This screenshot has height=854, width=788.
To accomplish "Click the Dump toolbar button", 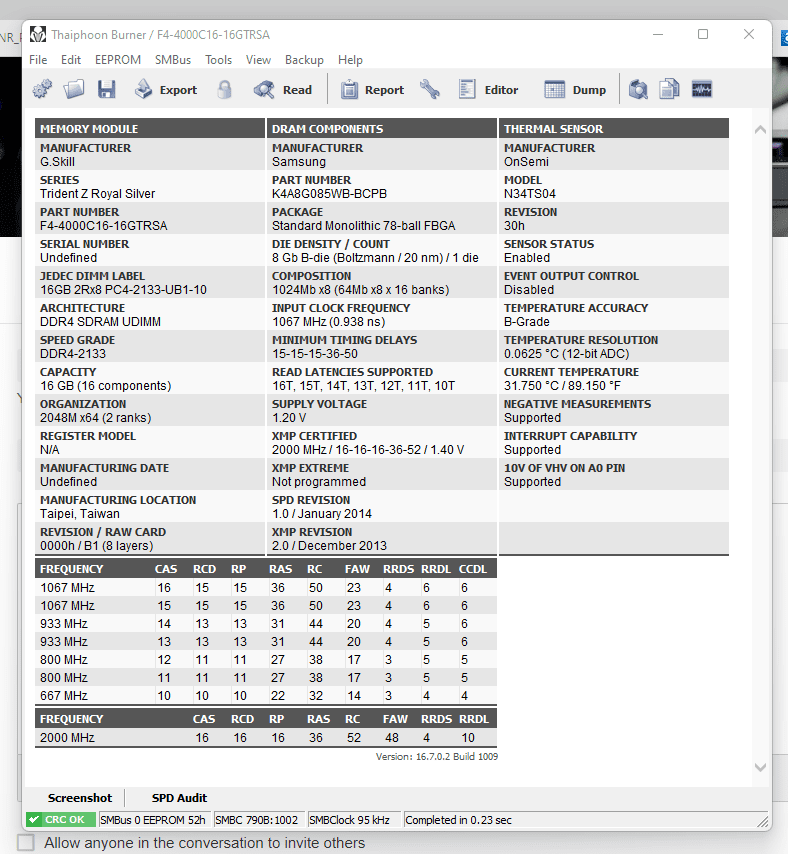I will tap(575, 89).
